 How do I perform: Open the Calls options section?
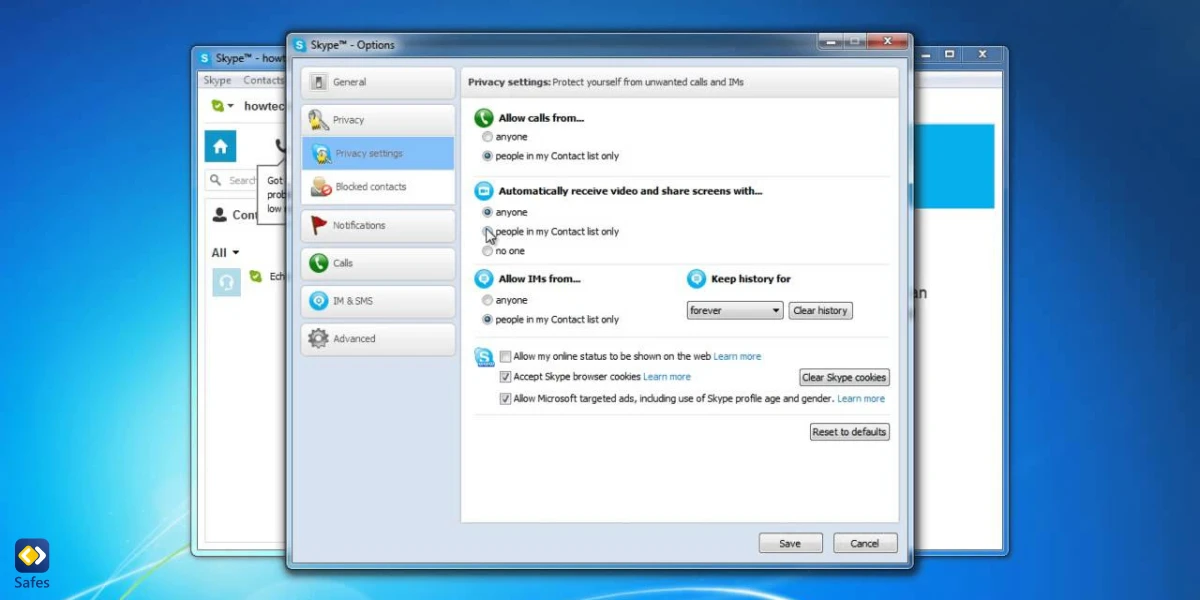pos(378,263)
